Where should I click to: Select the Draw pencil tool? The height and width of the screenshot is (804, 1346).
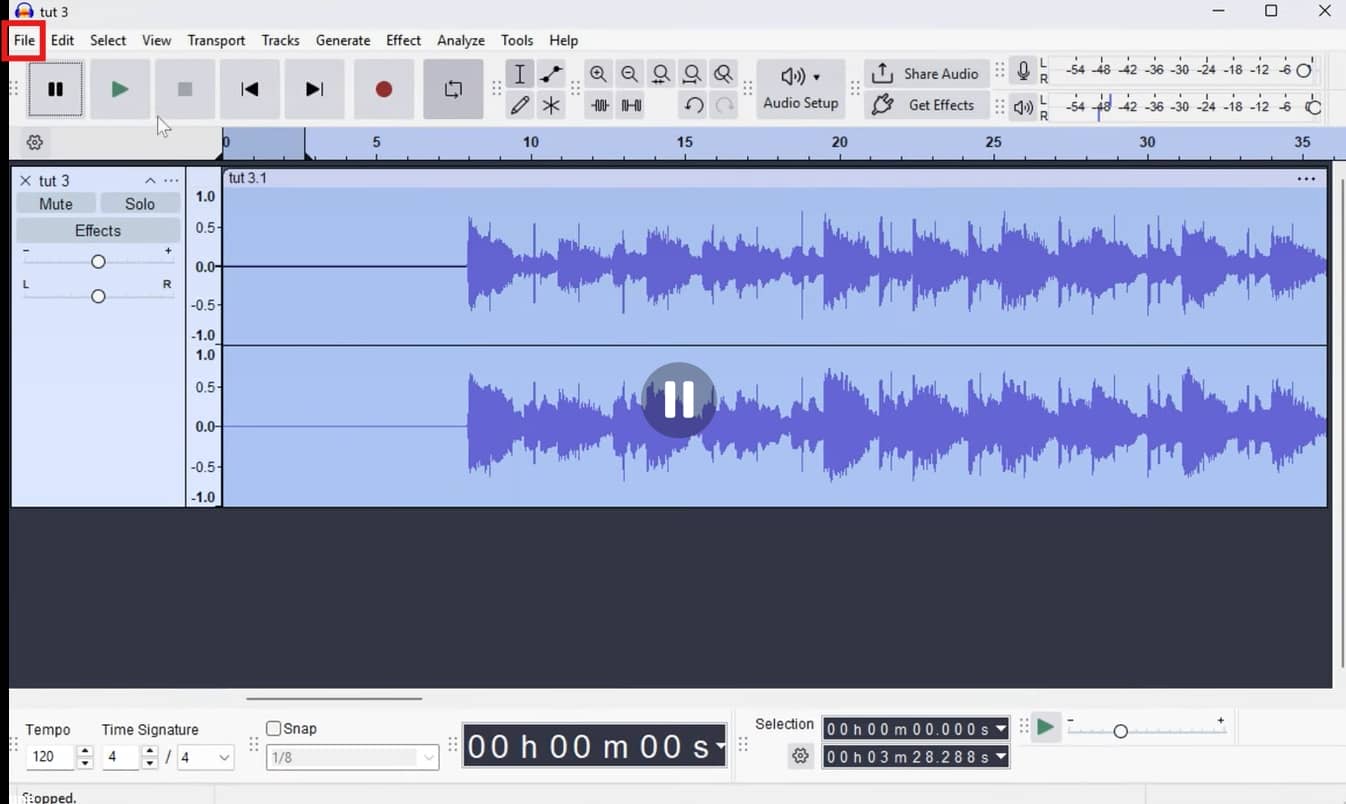click(x=520, y=105)
